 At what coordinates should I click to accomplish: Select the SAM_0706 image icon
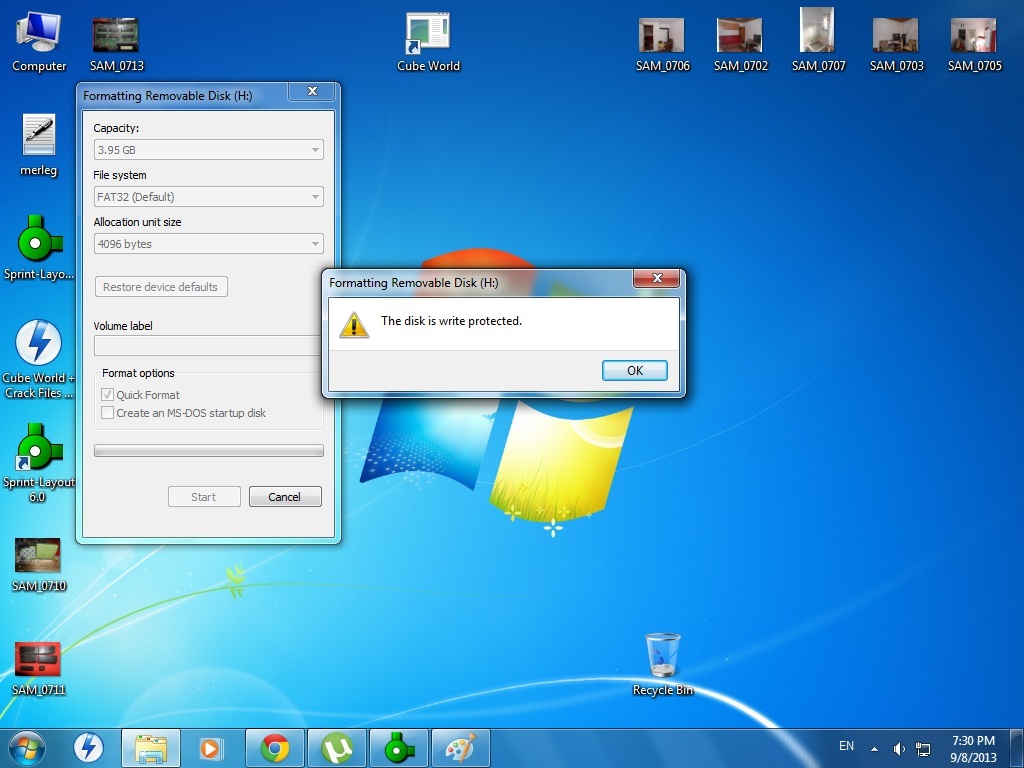tap(662, 44)
